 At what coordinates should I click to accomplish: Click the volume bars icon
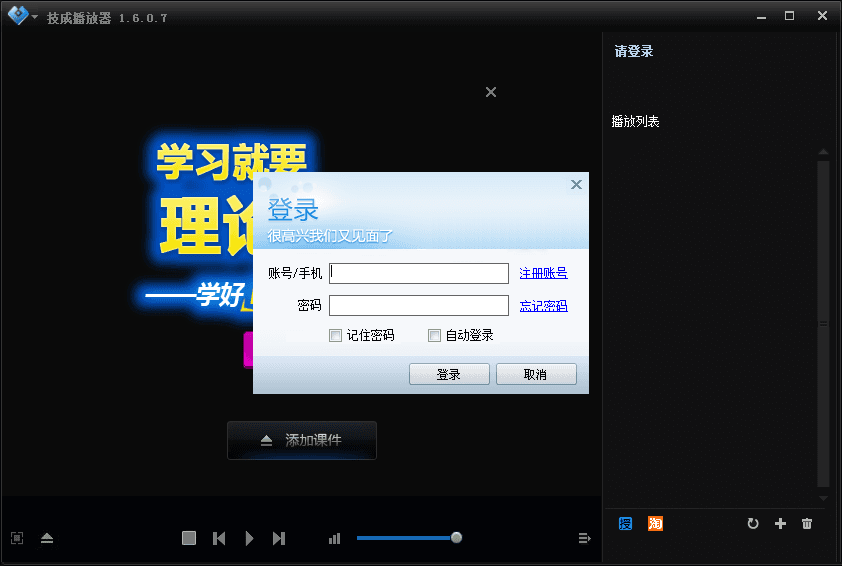pos(334,538)
